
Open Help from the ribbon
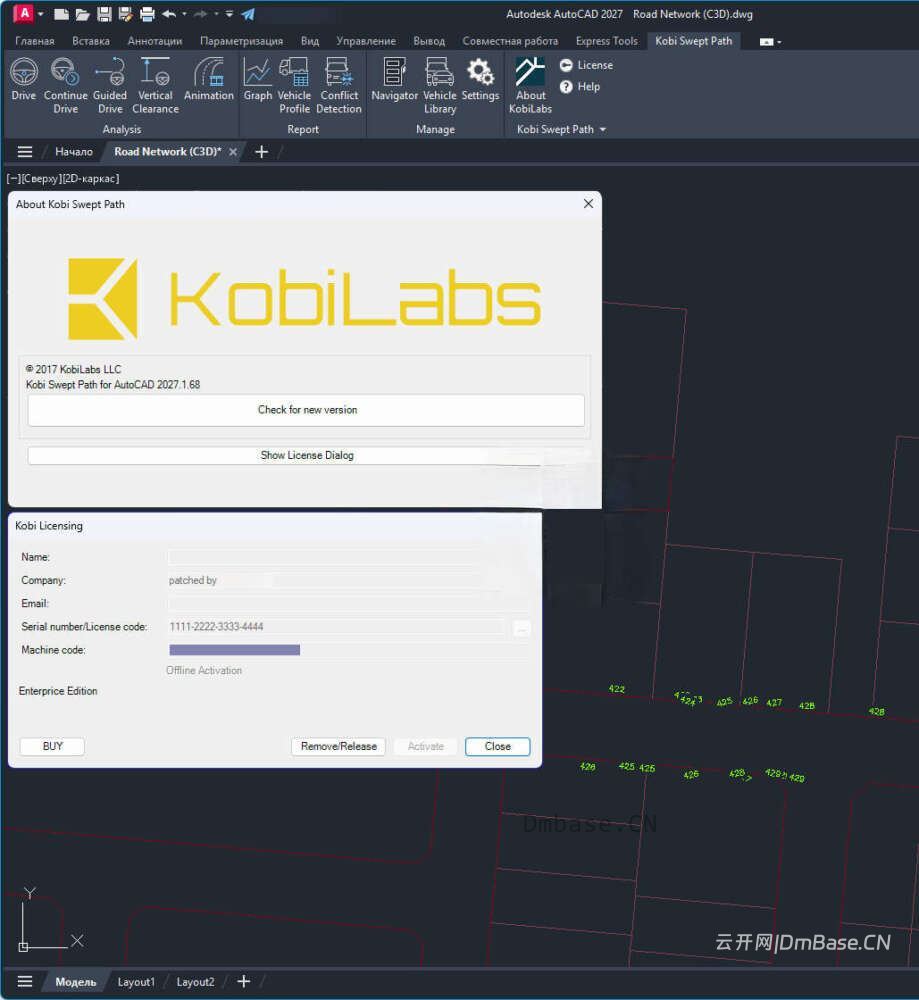coord(580,87)
